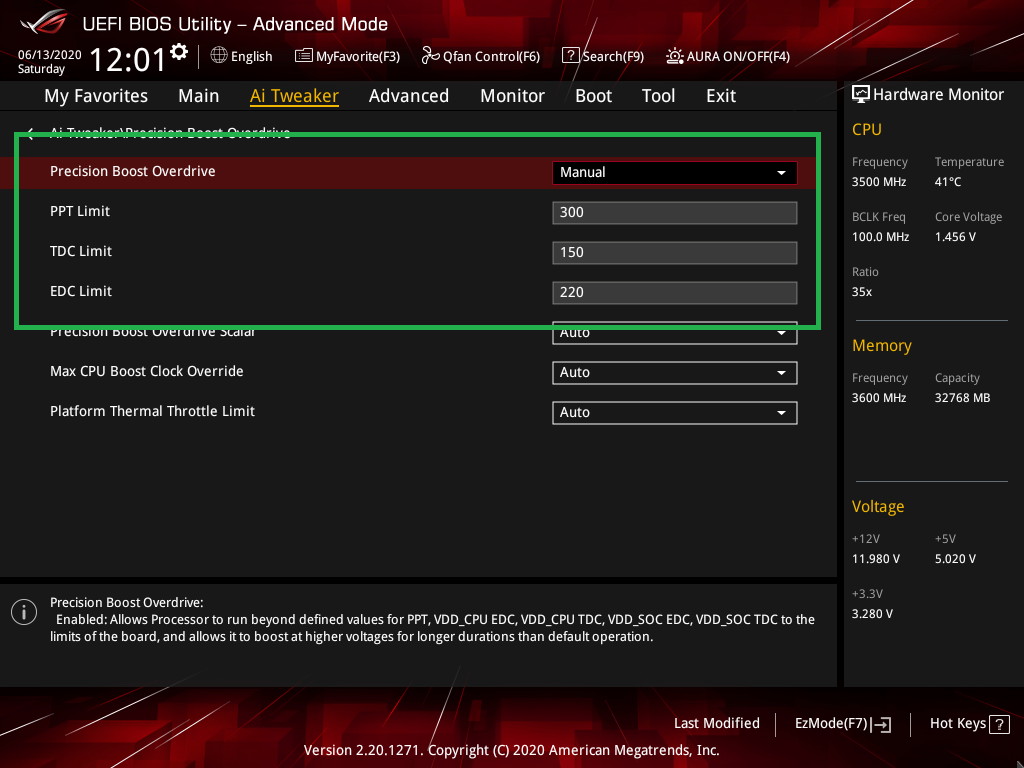Image resolution: width=1024 pixels, height=768 pixels.
Task: Click the Core Voltage value 1.456 V
Action: (x=955, y=237)
